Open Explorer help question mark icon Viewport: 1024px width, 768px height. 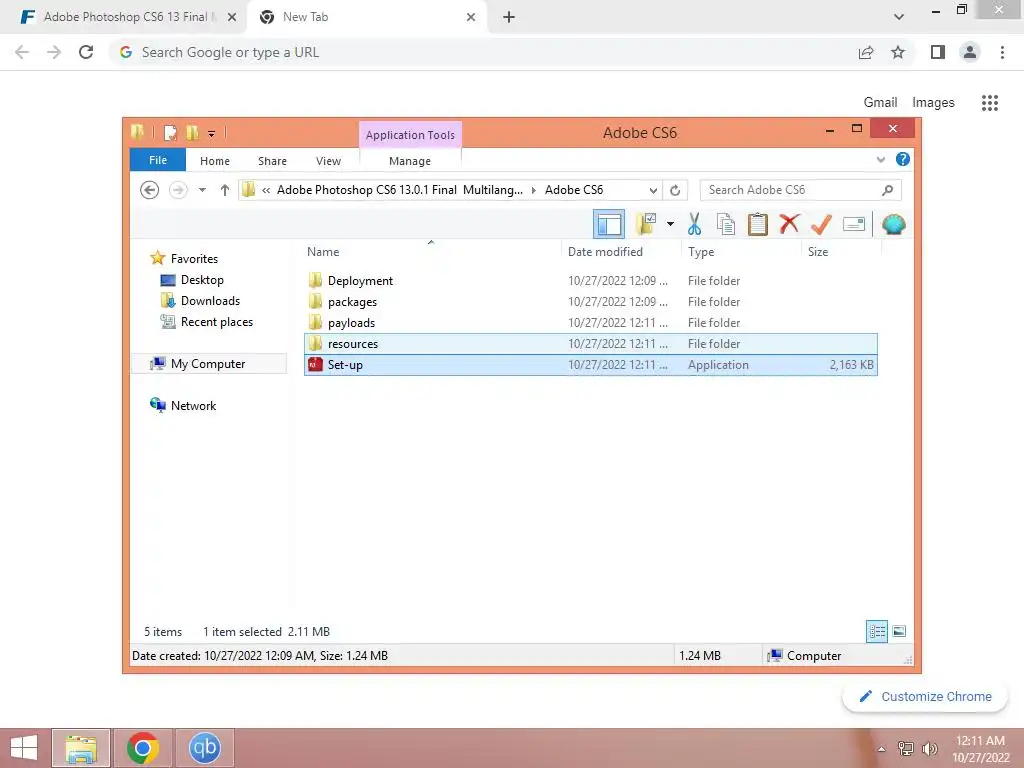pyautogui.click(x=903, y=159)
